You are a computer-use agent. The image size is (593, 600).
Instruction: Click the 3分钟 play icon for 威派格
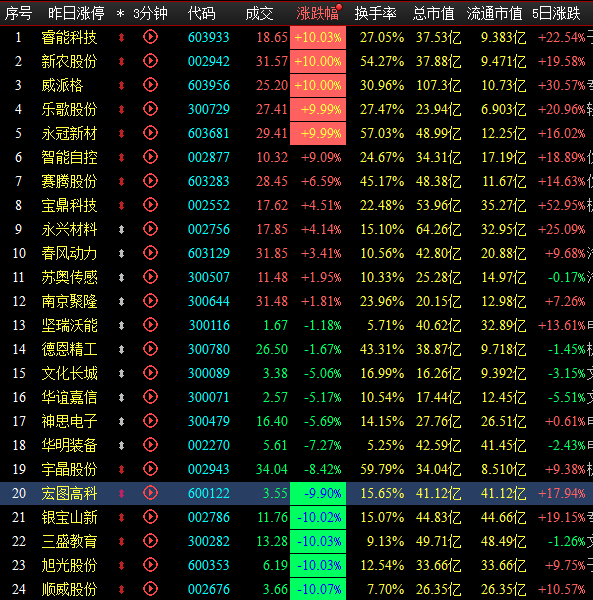150,85
